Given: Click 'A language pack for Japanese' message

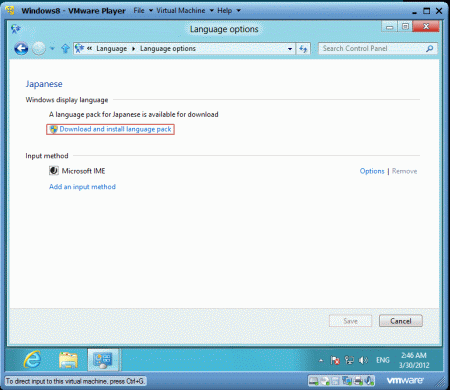Looking at the screenshot, I should pyautogui.click(x=134, y=114).
